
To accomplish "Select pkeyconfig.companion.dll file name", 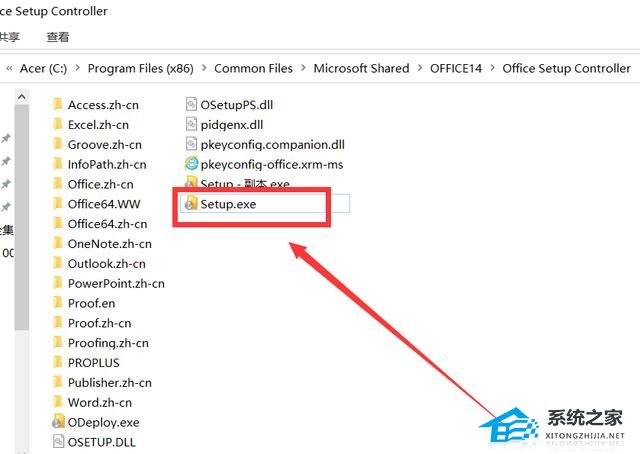I will point(273,145).
